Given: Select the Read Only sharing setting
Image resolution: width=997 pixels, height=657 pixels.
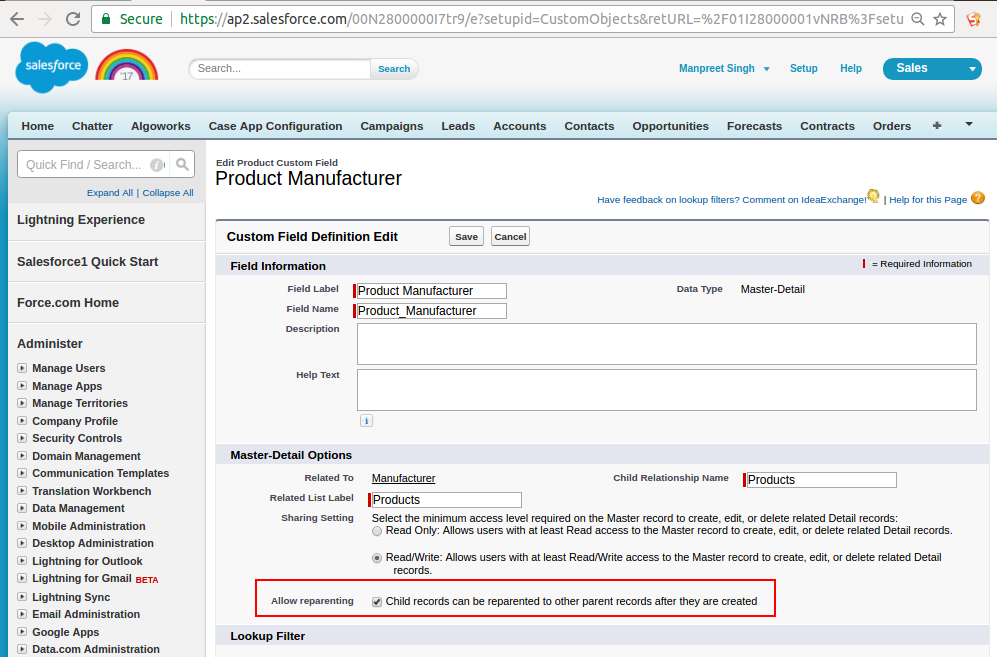Looking at the screenshot, I should [x=377, y=531].
